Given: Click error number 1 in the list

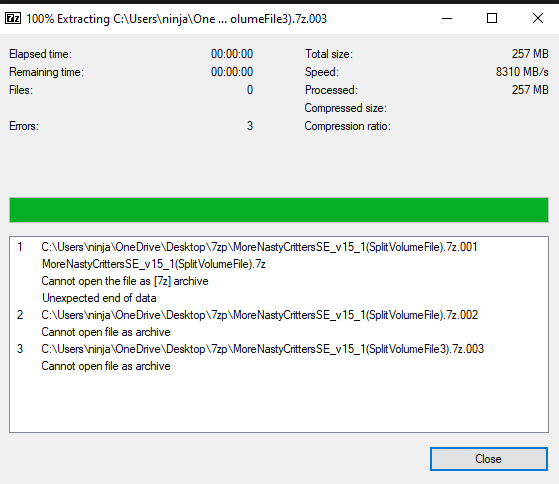Looking at the screenshot, I should (x=20, y=247).
